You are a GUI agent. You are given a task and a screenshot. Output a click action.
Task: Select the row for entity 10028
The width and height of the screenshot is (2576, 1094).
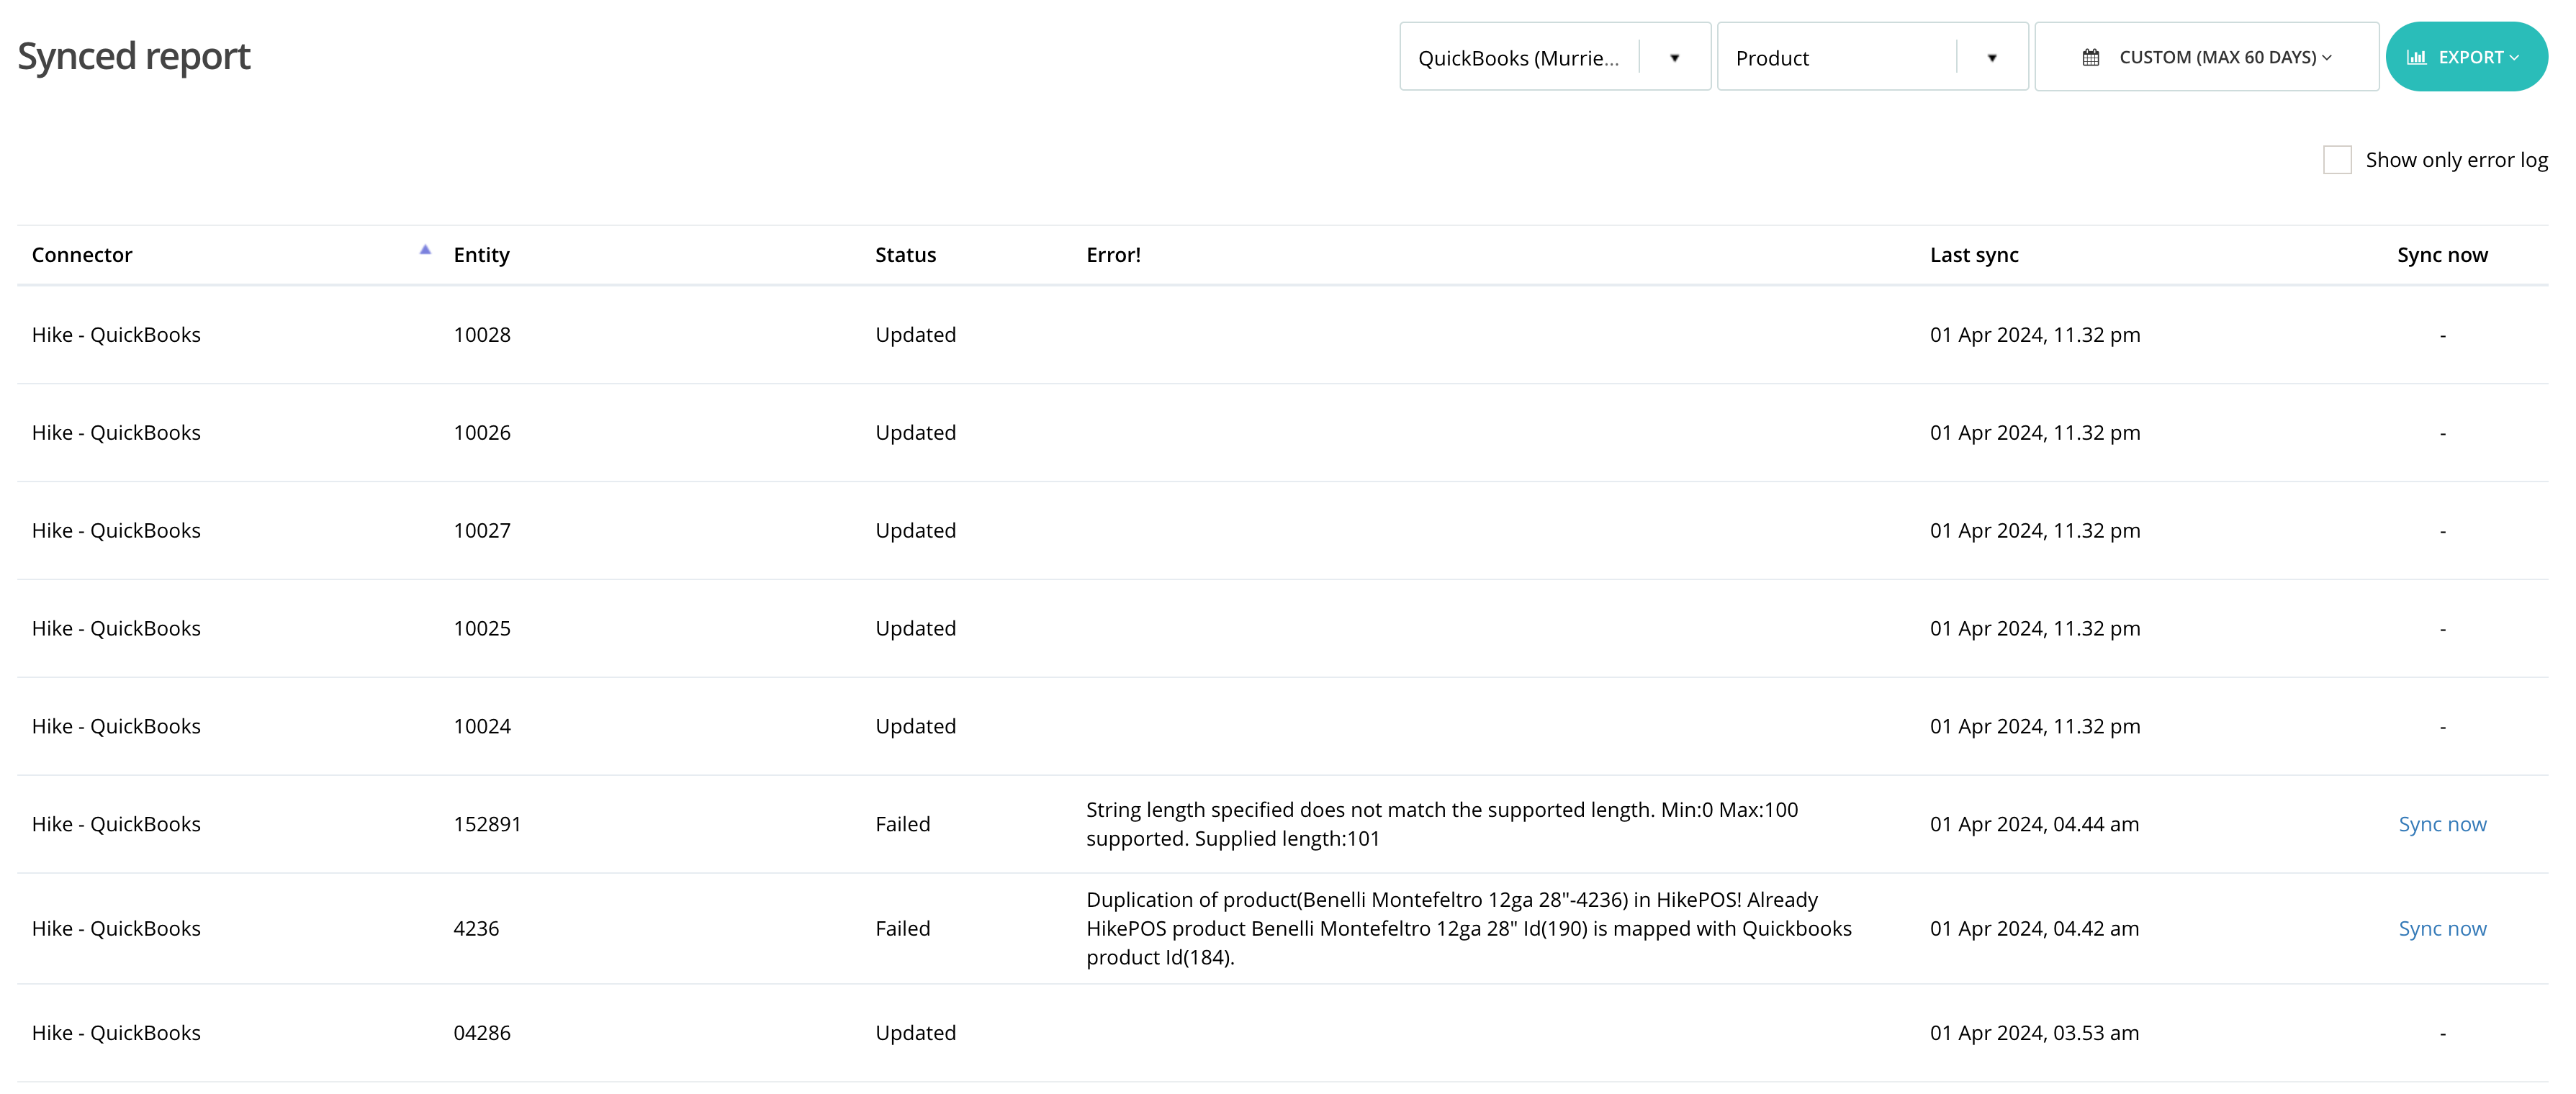pos(1282,335)
